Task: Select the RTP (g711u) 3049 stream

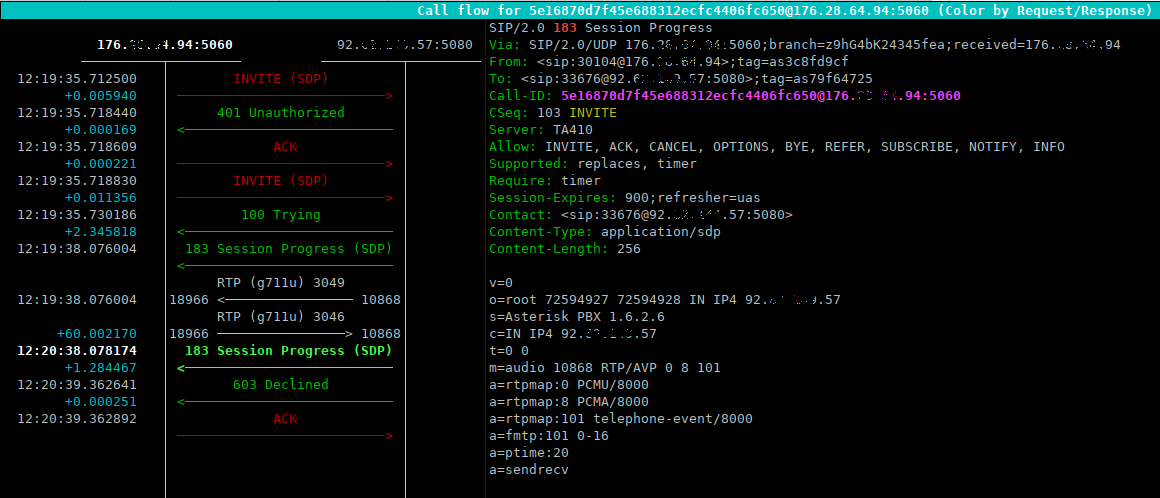Action: [280, 283]
